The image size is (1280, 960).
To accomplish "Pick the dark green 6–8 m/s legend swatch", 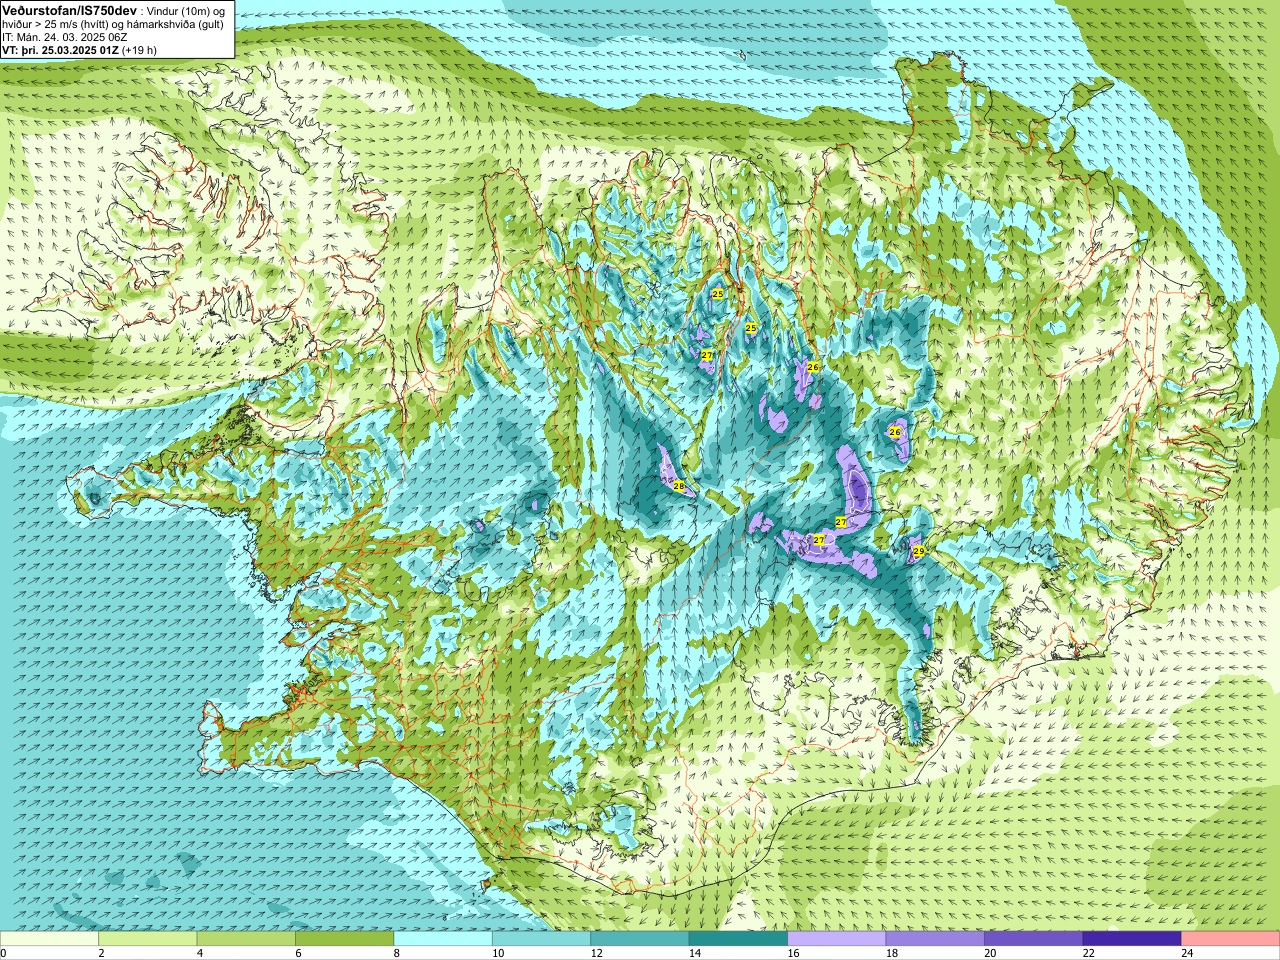I will click(345, 938).
